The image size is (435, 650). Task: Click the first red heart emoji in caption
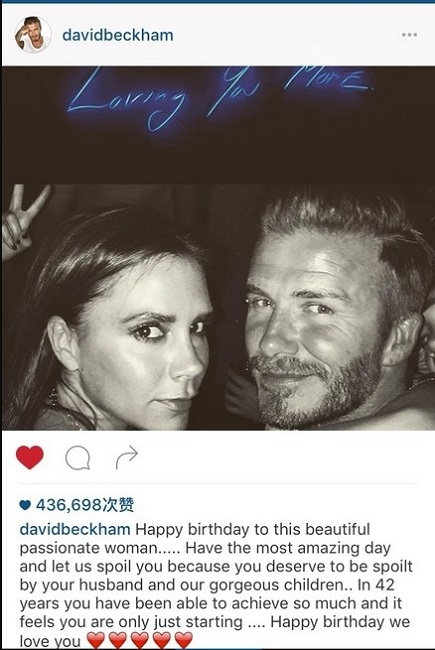coord(96,640)
